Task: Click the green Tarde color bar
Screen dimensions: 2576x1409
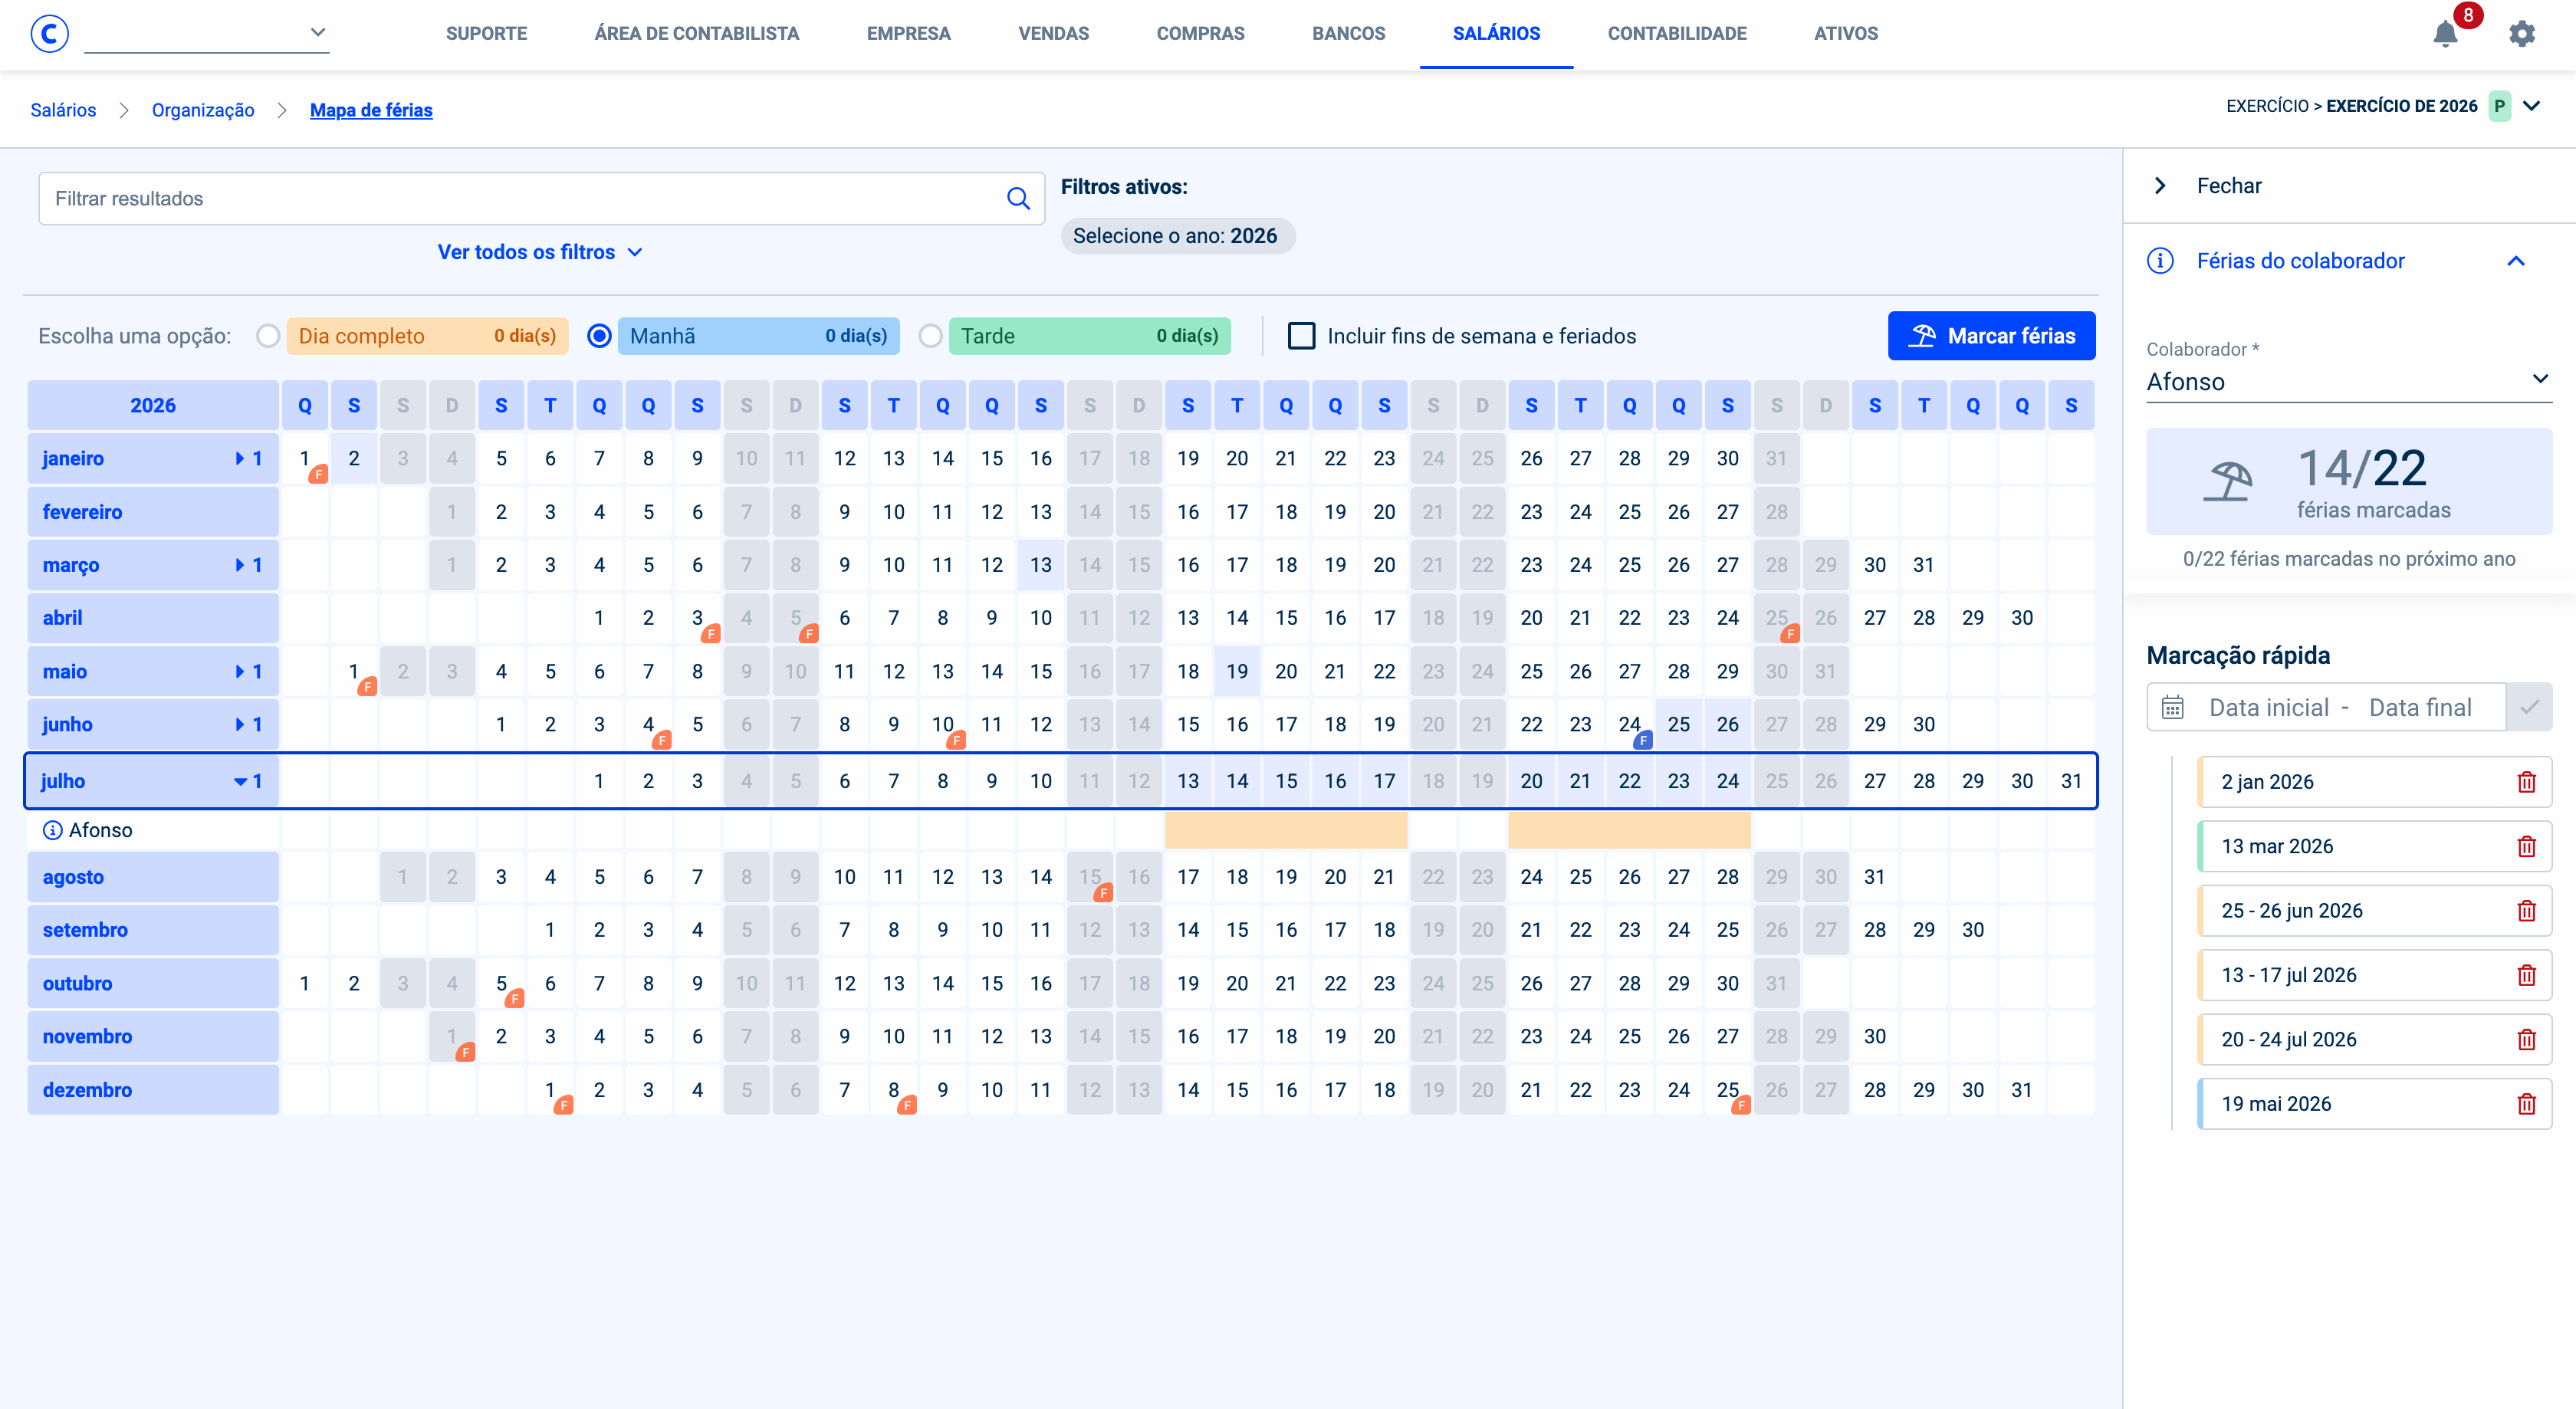Action: pyautogui.click(x=1089, y=336)
